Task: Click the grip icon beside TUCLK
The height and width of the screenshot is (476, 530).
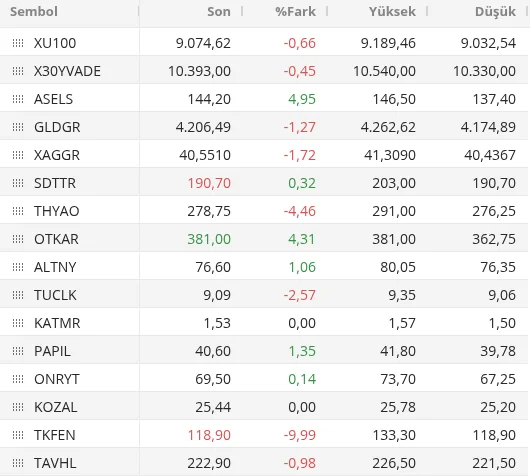Action: (18, 295)
